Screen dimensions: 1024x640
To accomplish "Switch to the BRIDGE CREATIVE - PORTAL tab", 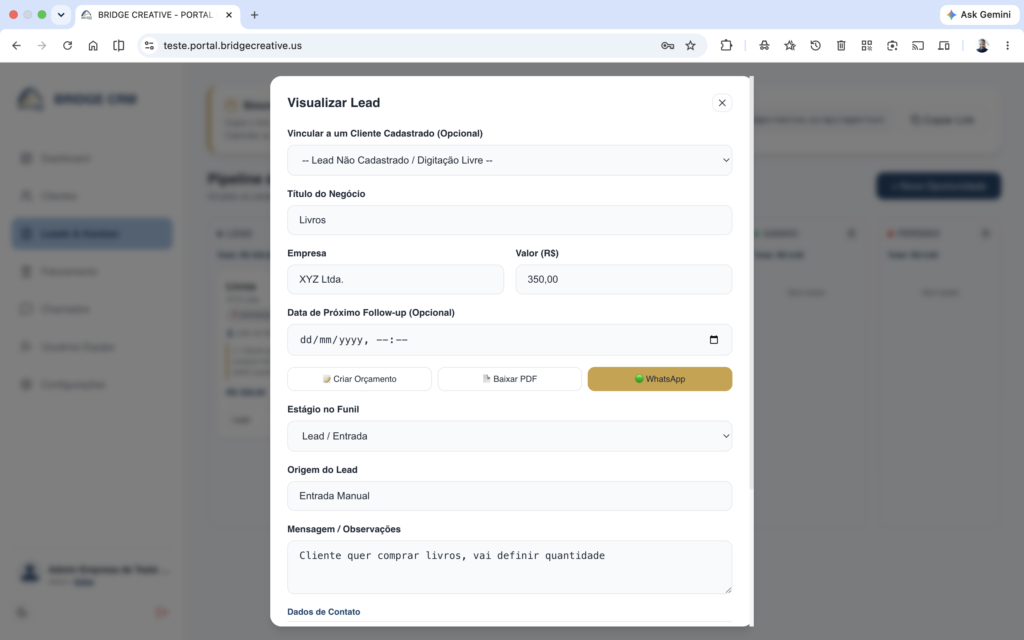I will click(157, 14).
